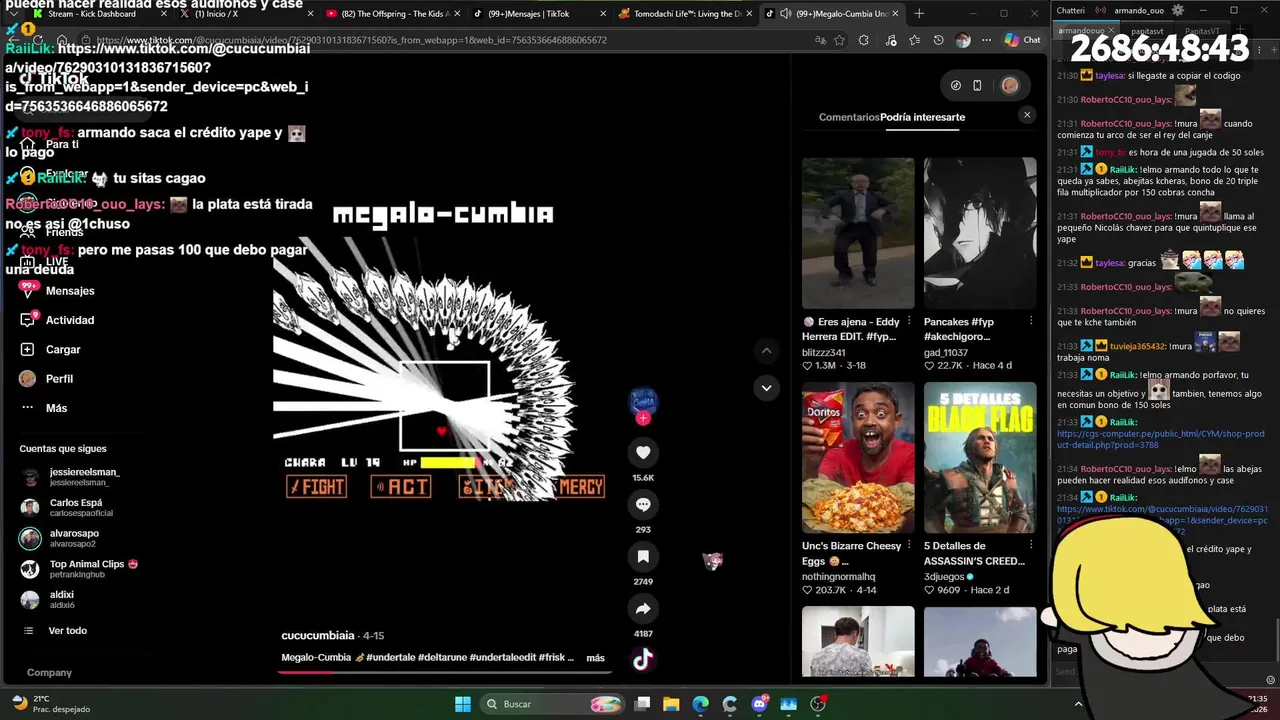Open media control music note icon
The width and height of the screenshot is (1280, 720).
[889, 40]
